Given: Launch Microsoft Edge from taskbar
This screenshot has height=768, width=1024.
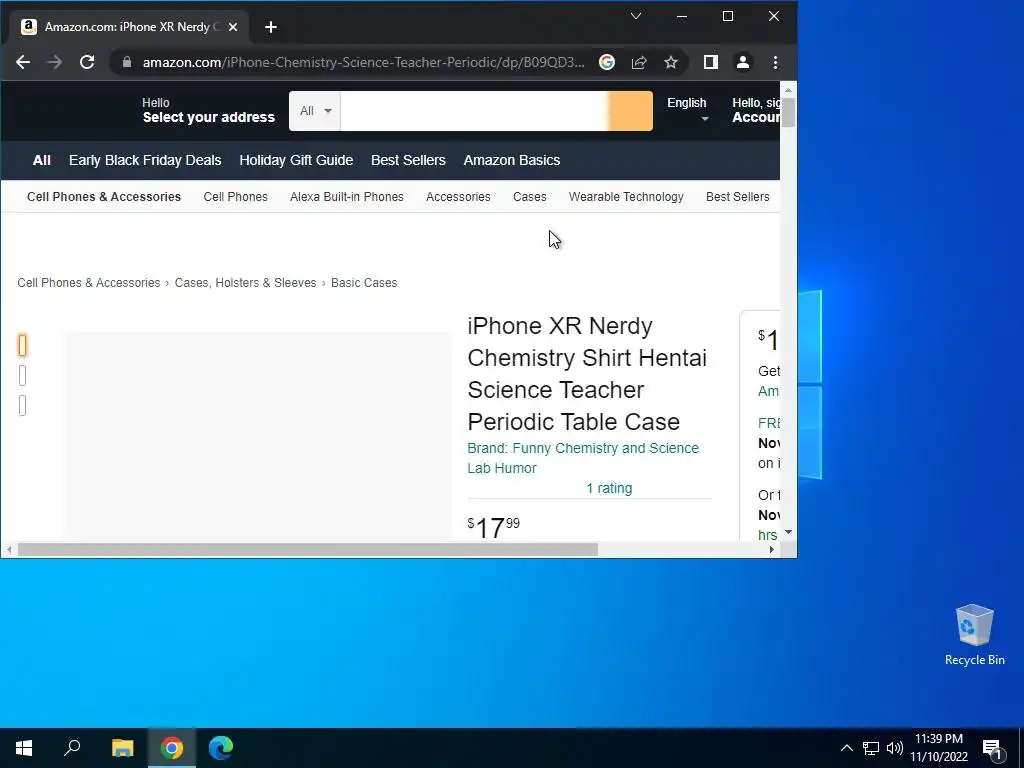Looking at the screenshot, I should coord(221,748).
